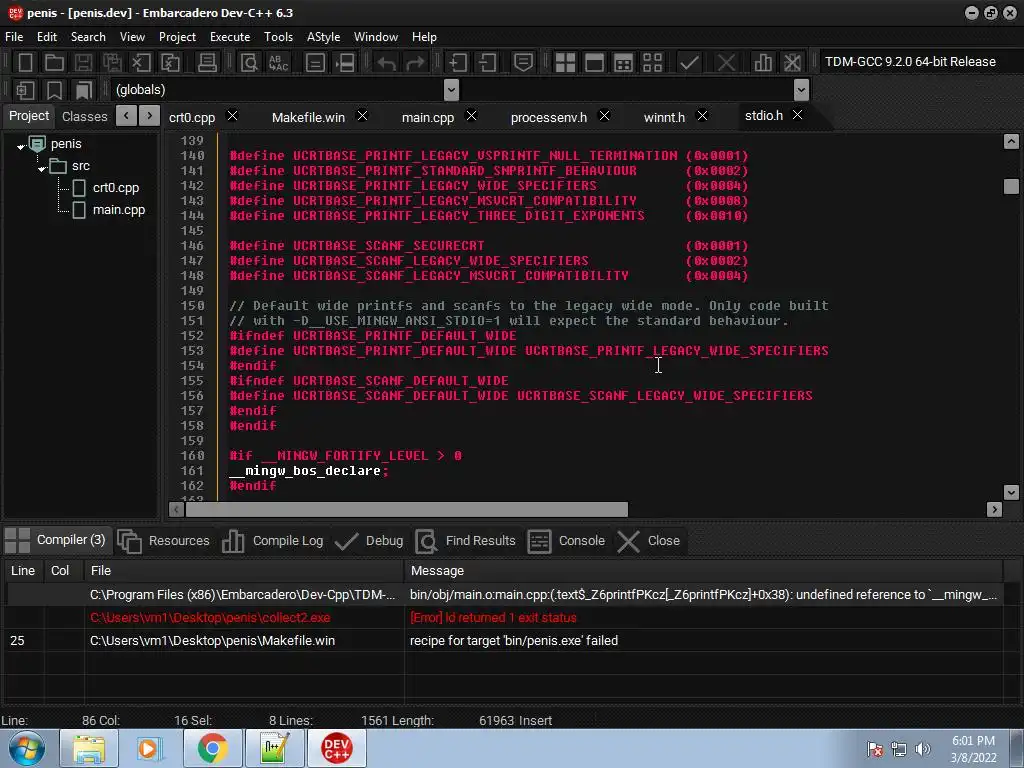
Task: Open the Resources panel tab
Action: (x=164, y=541)
